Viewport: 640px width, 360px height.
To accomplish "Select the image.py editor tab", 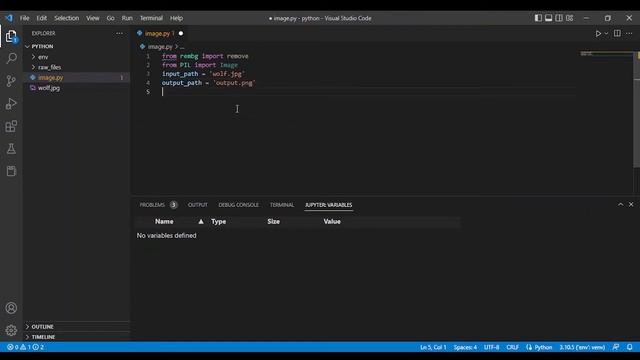I will pyautogui.click(x=160, y=33).
